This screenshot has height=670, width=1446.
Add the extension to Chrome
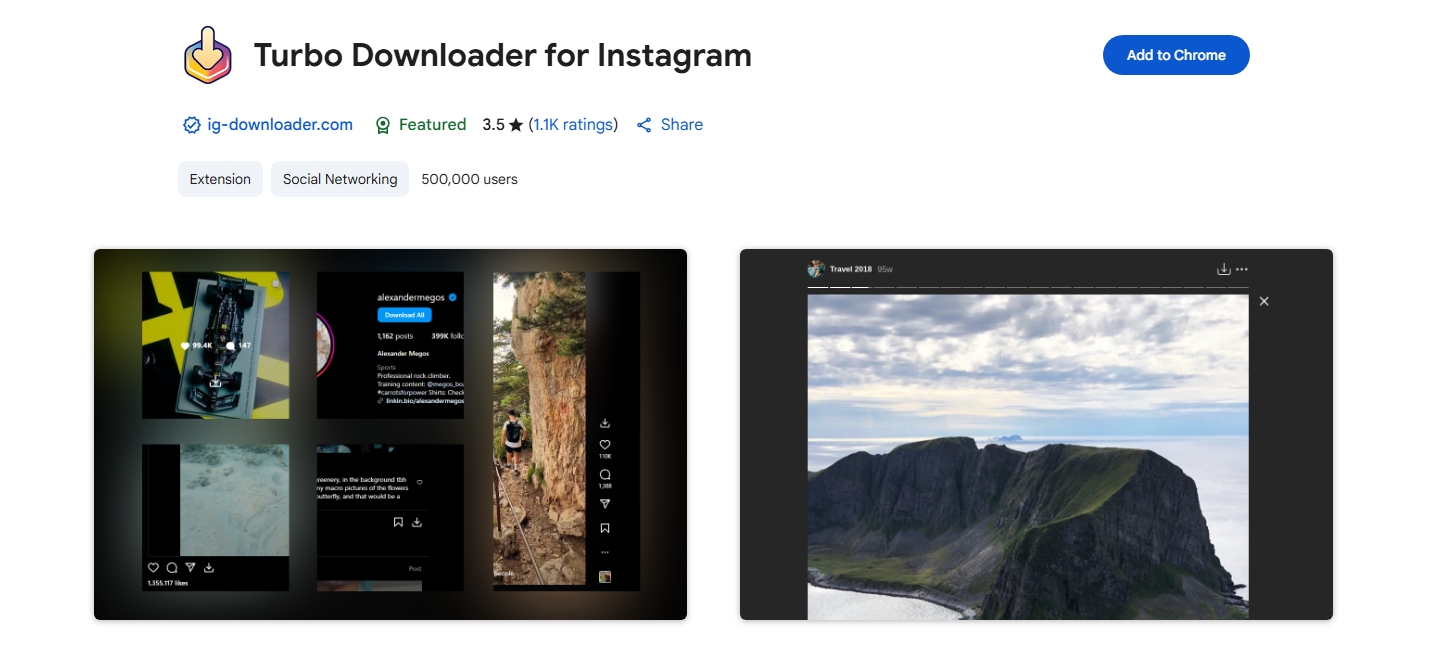click(x=1176, y=55)
